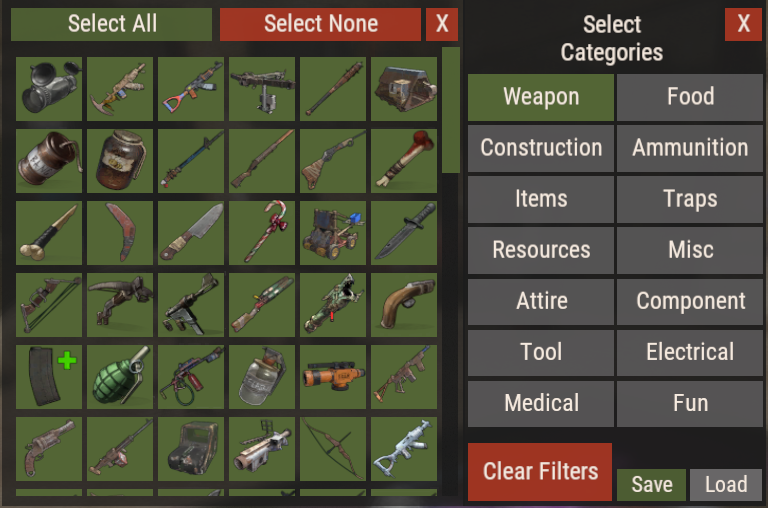Click the green Save button

point(651,485)
